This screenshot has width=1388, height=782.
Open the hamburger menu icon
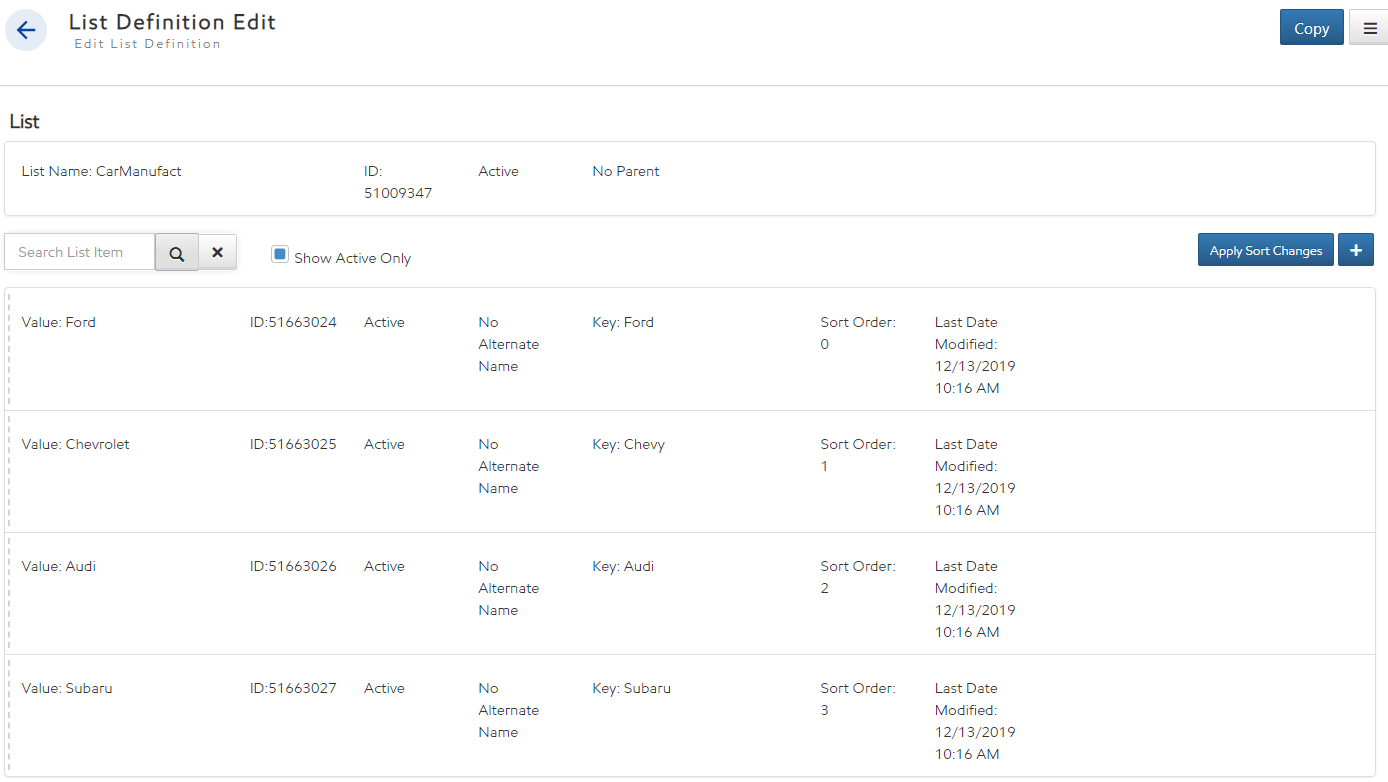(x=1369, y=28)
